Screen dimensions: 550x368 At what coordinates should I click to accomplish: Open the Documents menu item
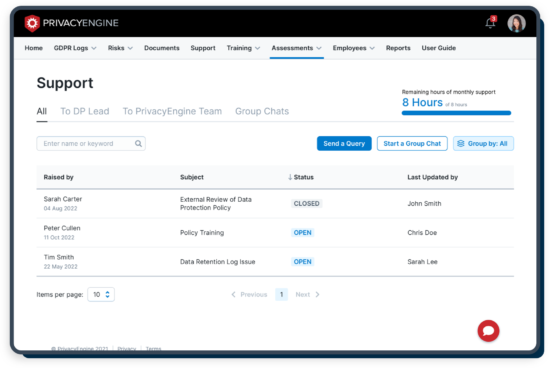(x=162, y=48)
